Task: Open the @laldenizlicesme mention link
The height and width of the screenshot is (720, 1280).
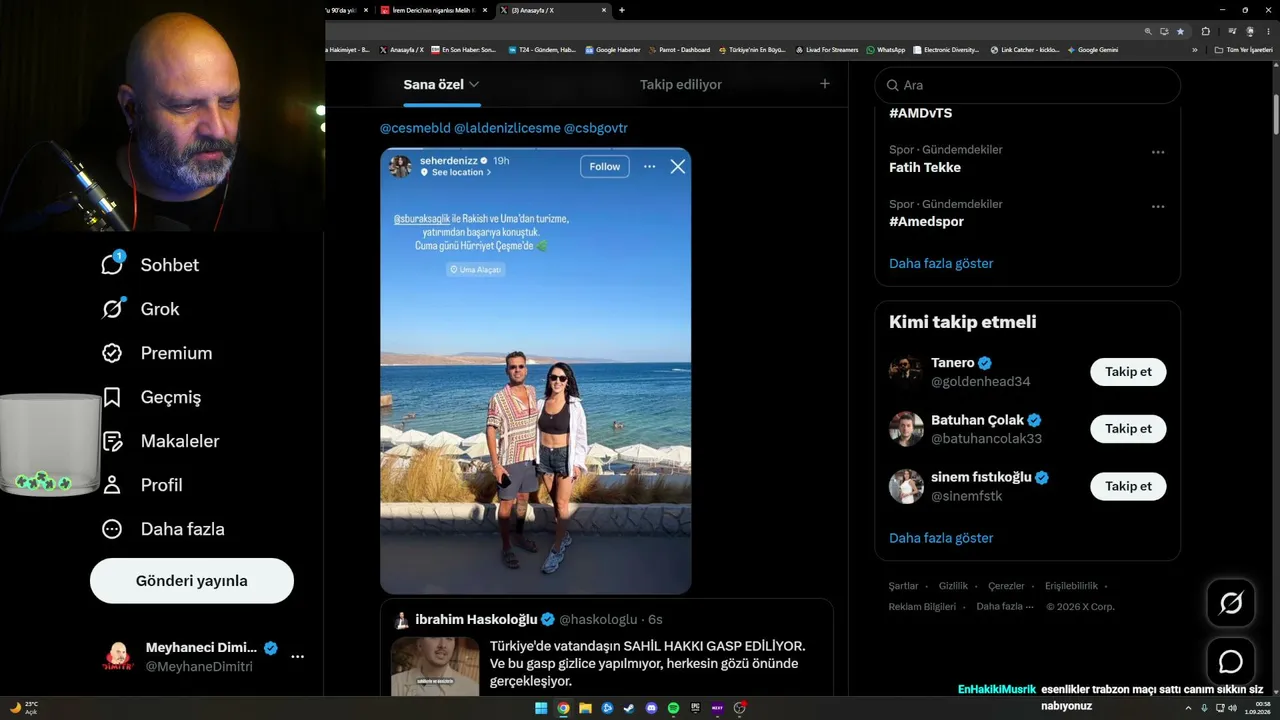Action: tap(507, 128)
